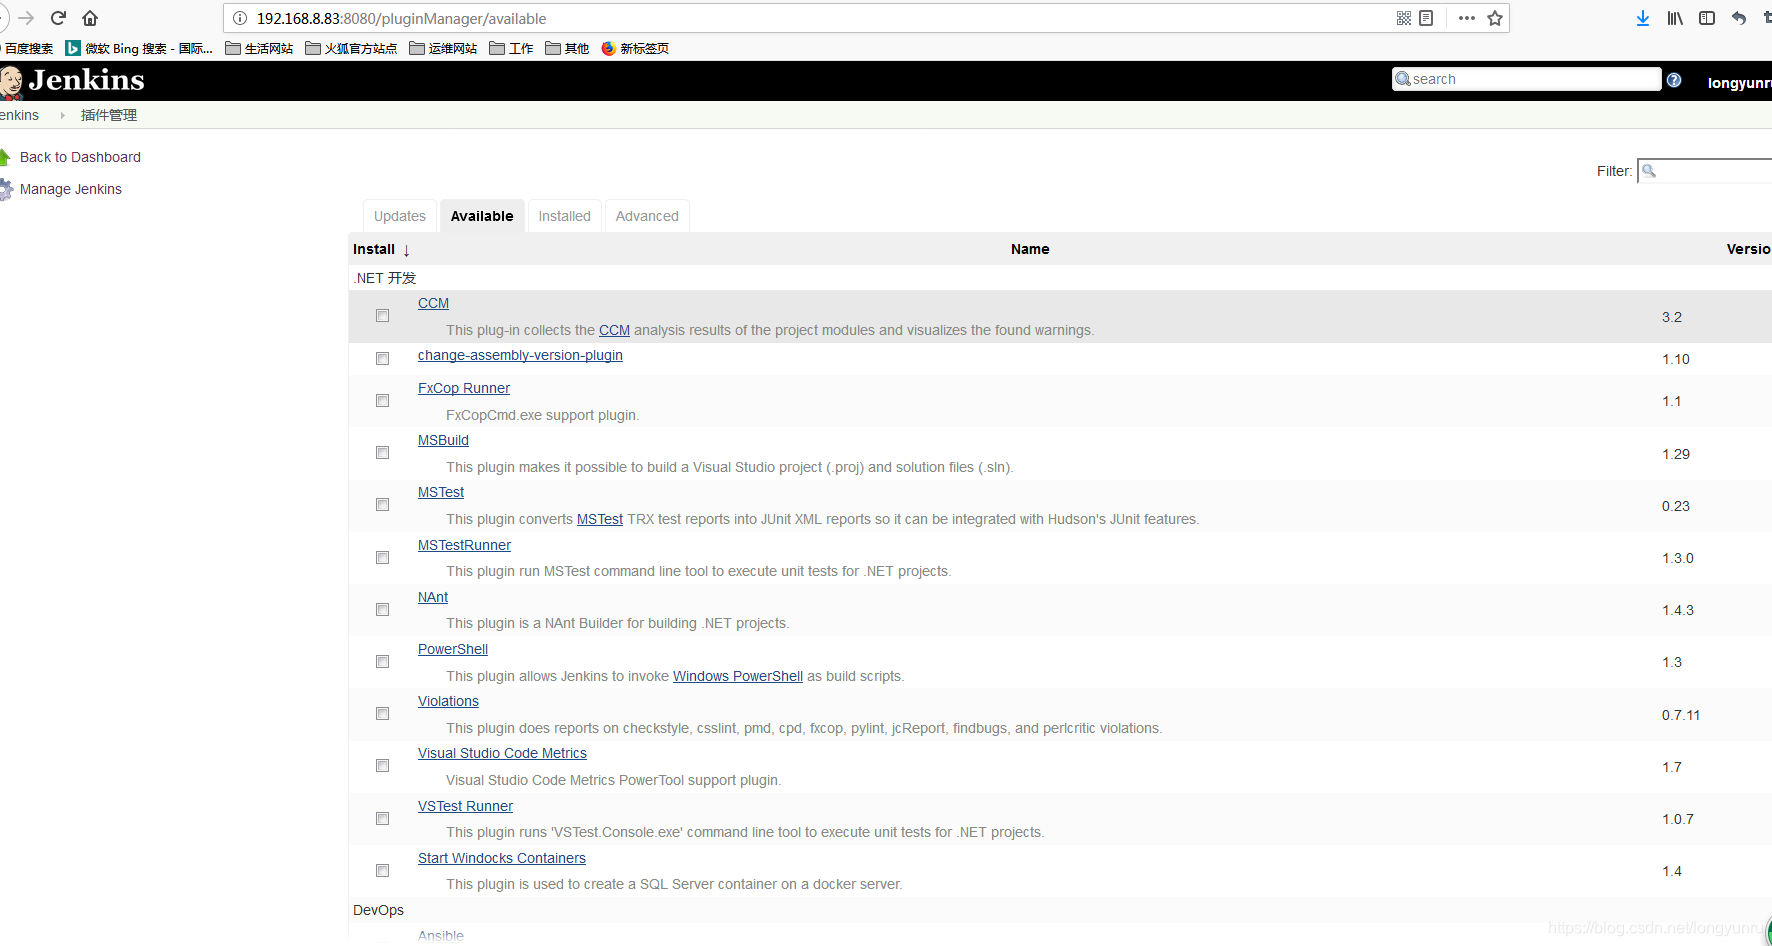The image size is (1772, 946).
Task: Select the Available tab
Action: point(482,216)
